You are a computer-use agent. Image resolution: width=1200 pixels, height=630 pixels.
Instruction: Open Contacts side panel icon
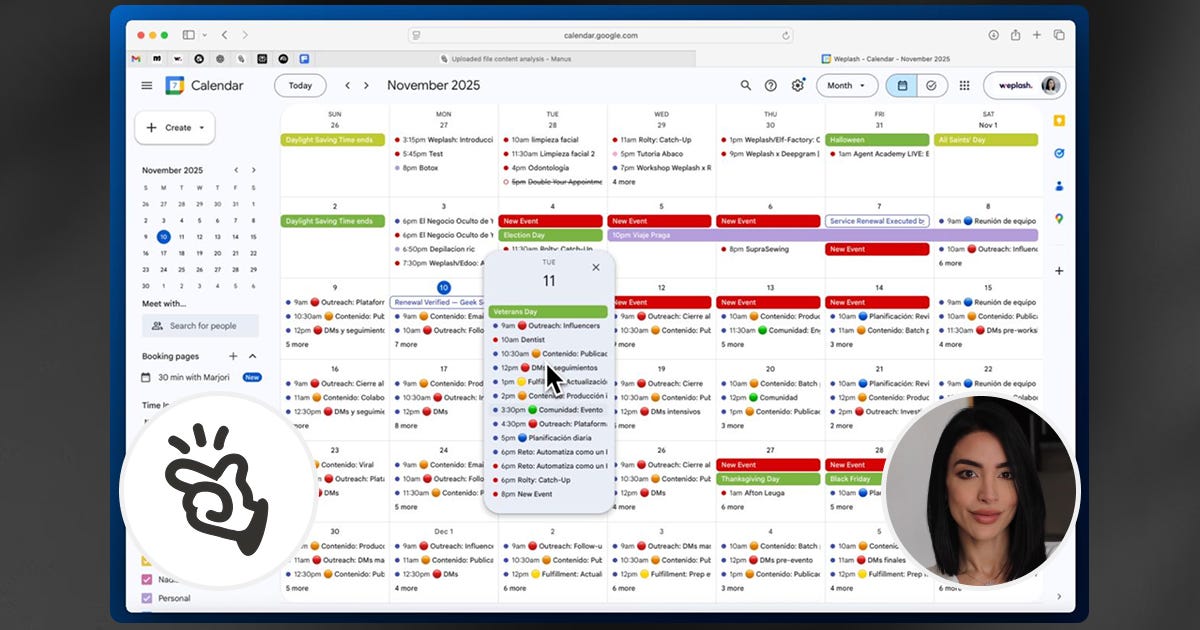[1059, 186]
